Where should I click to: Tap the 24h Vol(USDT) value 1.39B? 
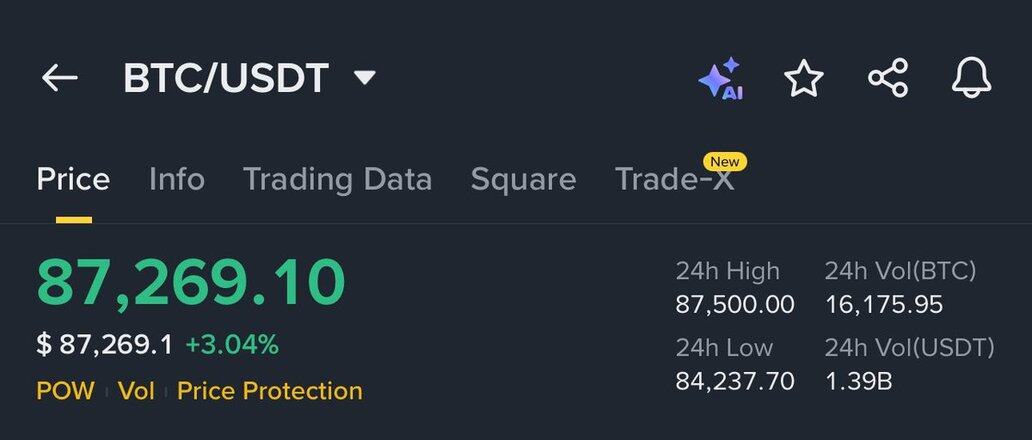(859, 381)
